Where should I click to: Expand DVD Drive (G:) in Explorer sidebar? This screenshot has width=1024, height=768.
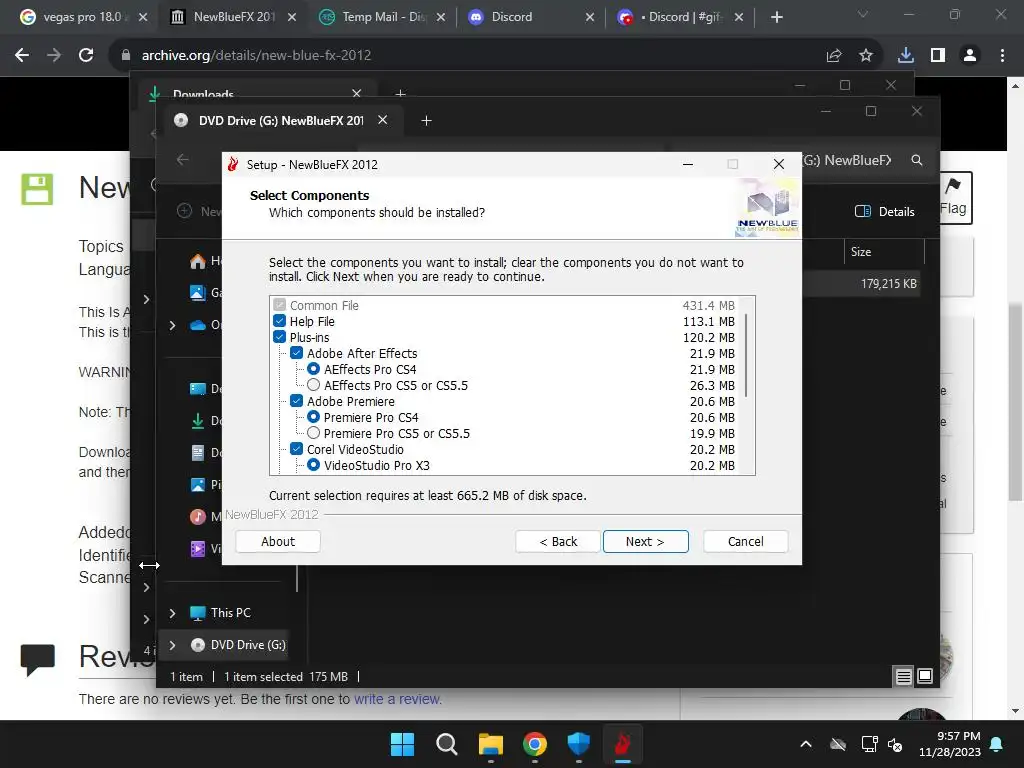point(172,645)
